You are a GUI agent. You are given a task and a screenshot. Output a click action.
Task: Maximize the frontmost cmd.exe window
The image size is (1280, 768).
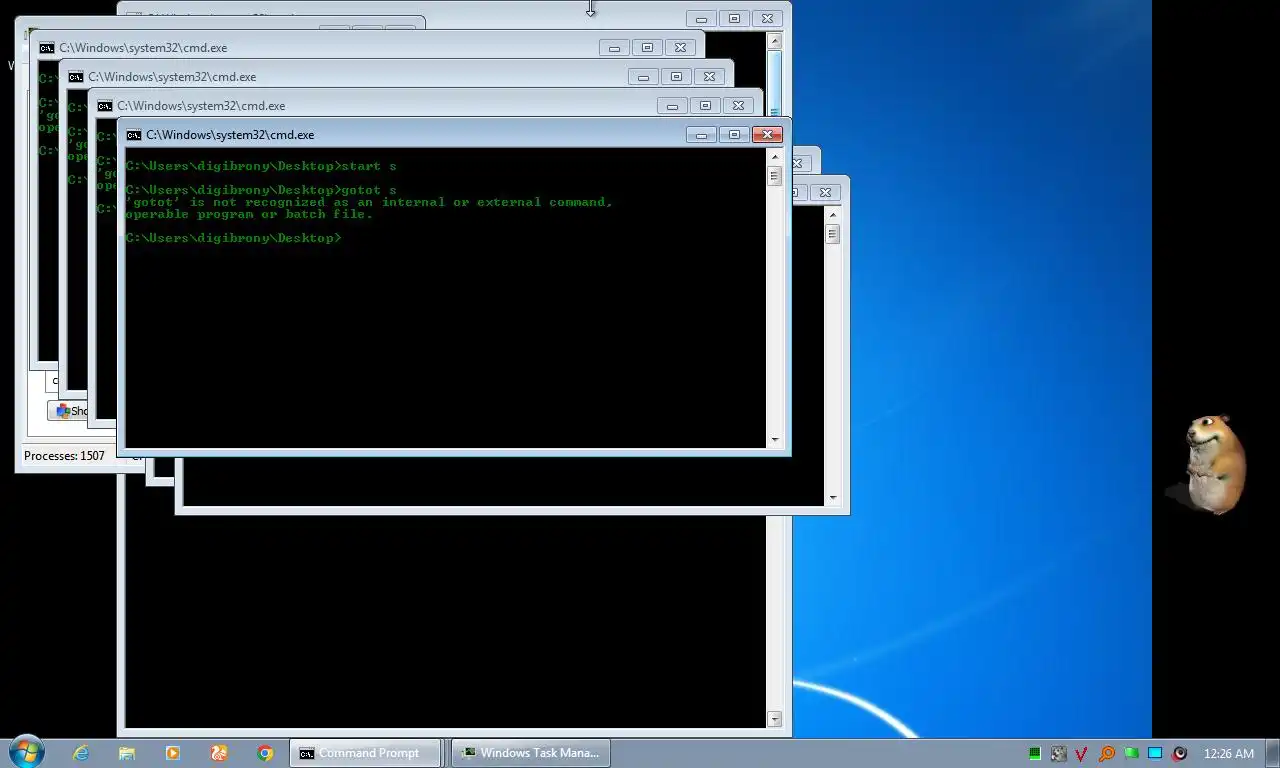[x=734, y=134]
